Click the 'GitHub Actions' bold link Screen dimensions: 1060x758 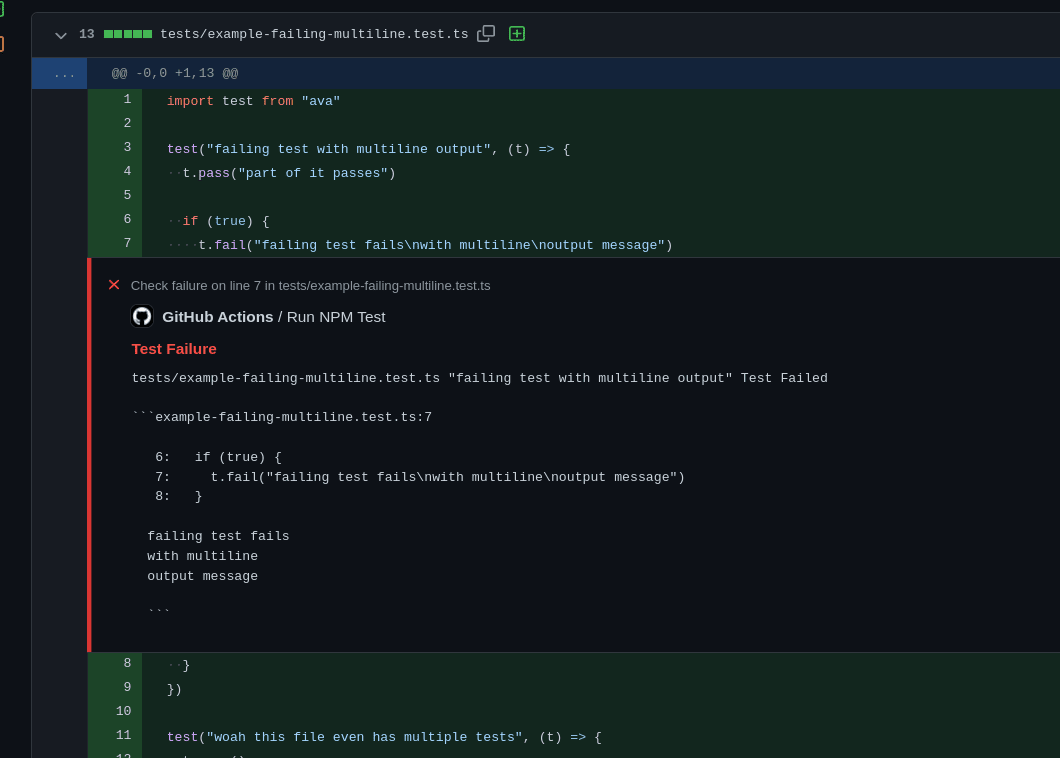[217, 316]
